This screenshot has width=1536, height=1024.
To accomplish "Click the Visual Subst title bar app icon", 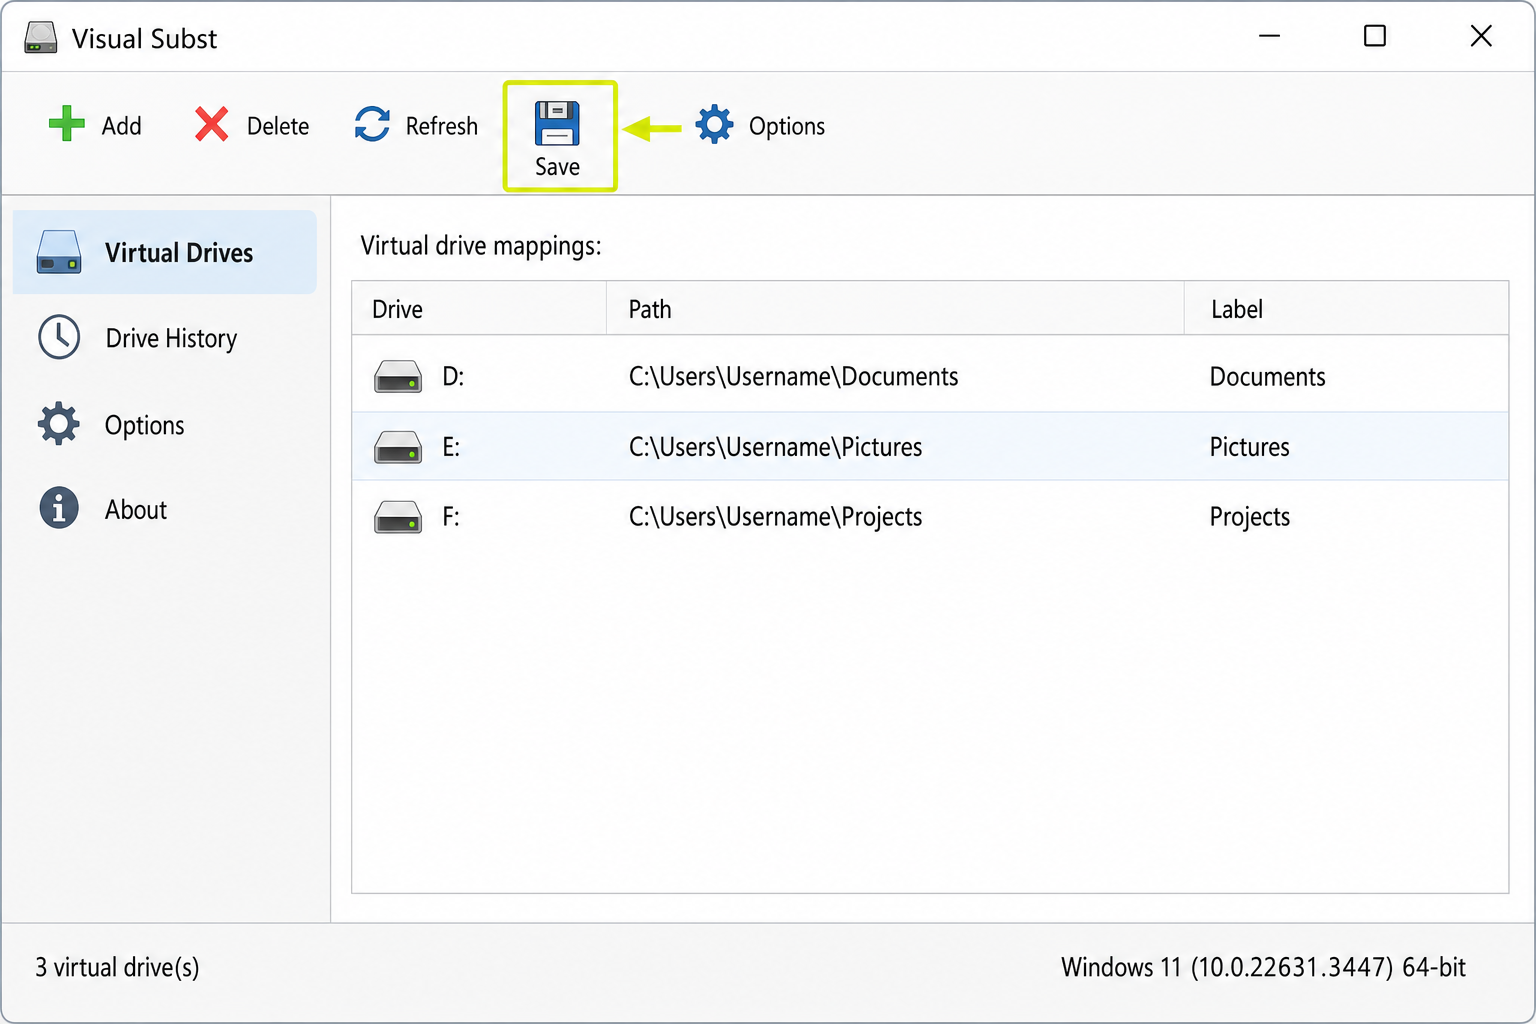I will pos(41,38).
